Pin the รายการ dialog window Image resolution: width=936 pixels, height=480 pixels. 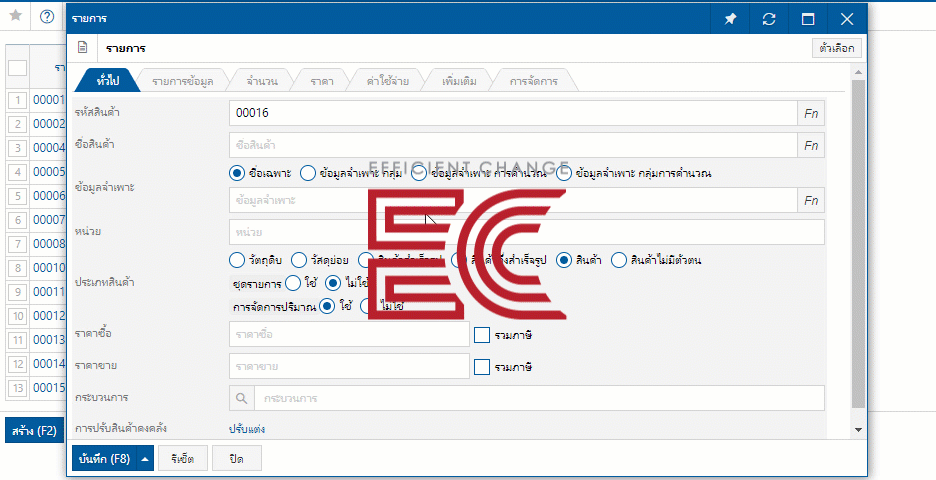[730, 19]
